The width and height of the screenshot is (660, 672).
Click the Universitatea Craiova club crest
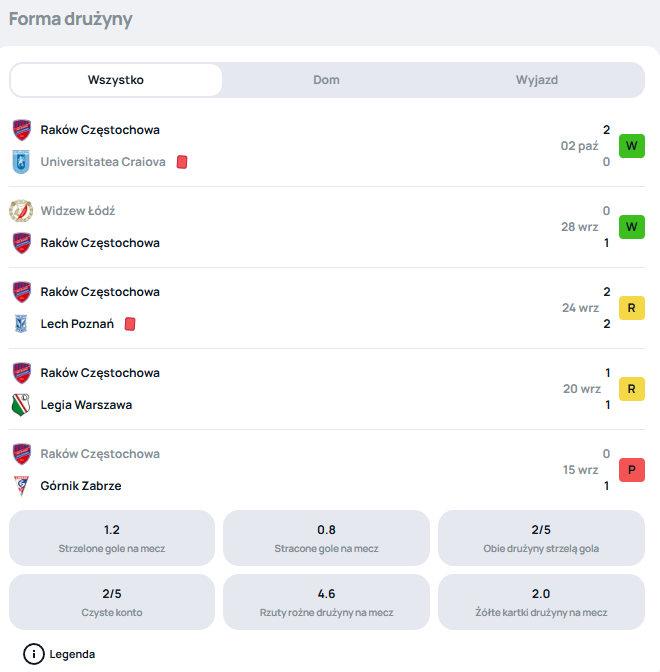pyautogui.click(x=21, y=162)
